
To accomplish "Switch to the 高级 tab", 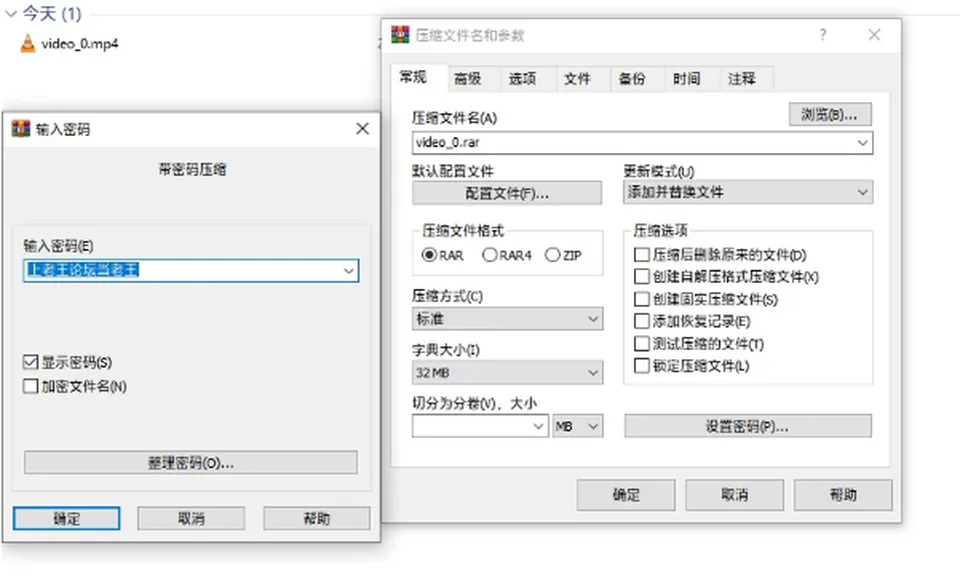I will pyautogui.click(x=468, y=78).
